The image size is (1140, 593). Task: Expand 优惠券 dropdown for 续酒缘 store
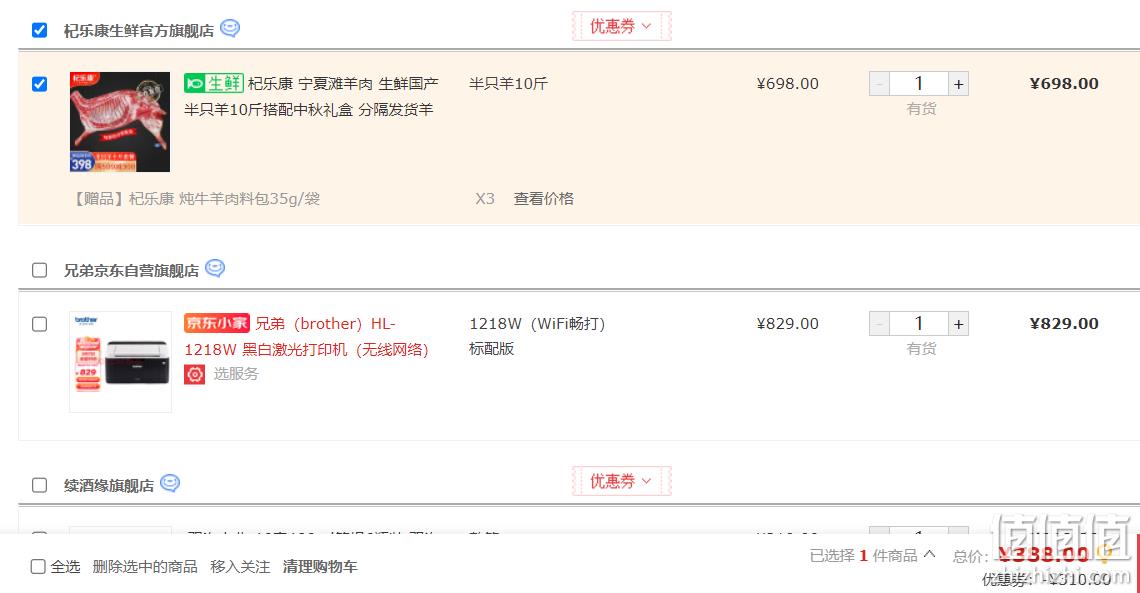pos(621,481)
